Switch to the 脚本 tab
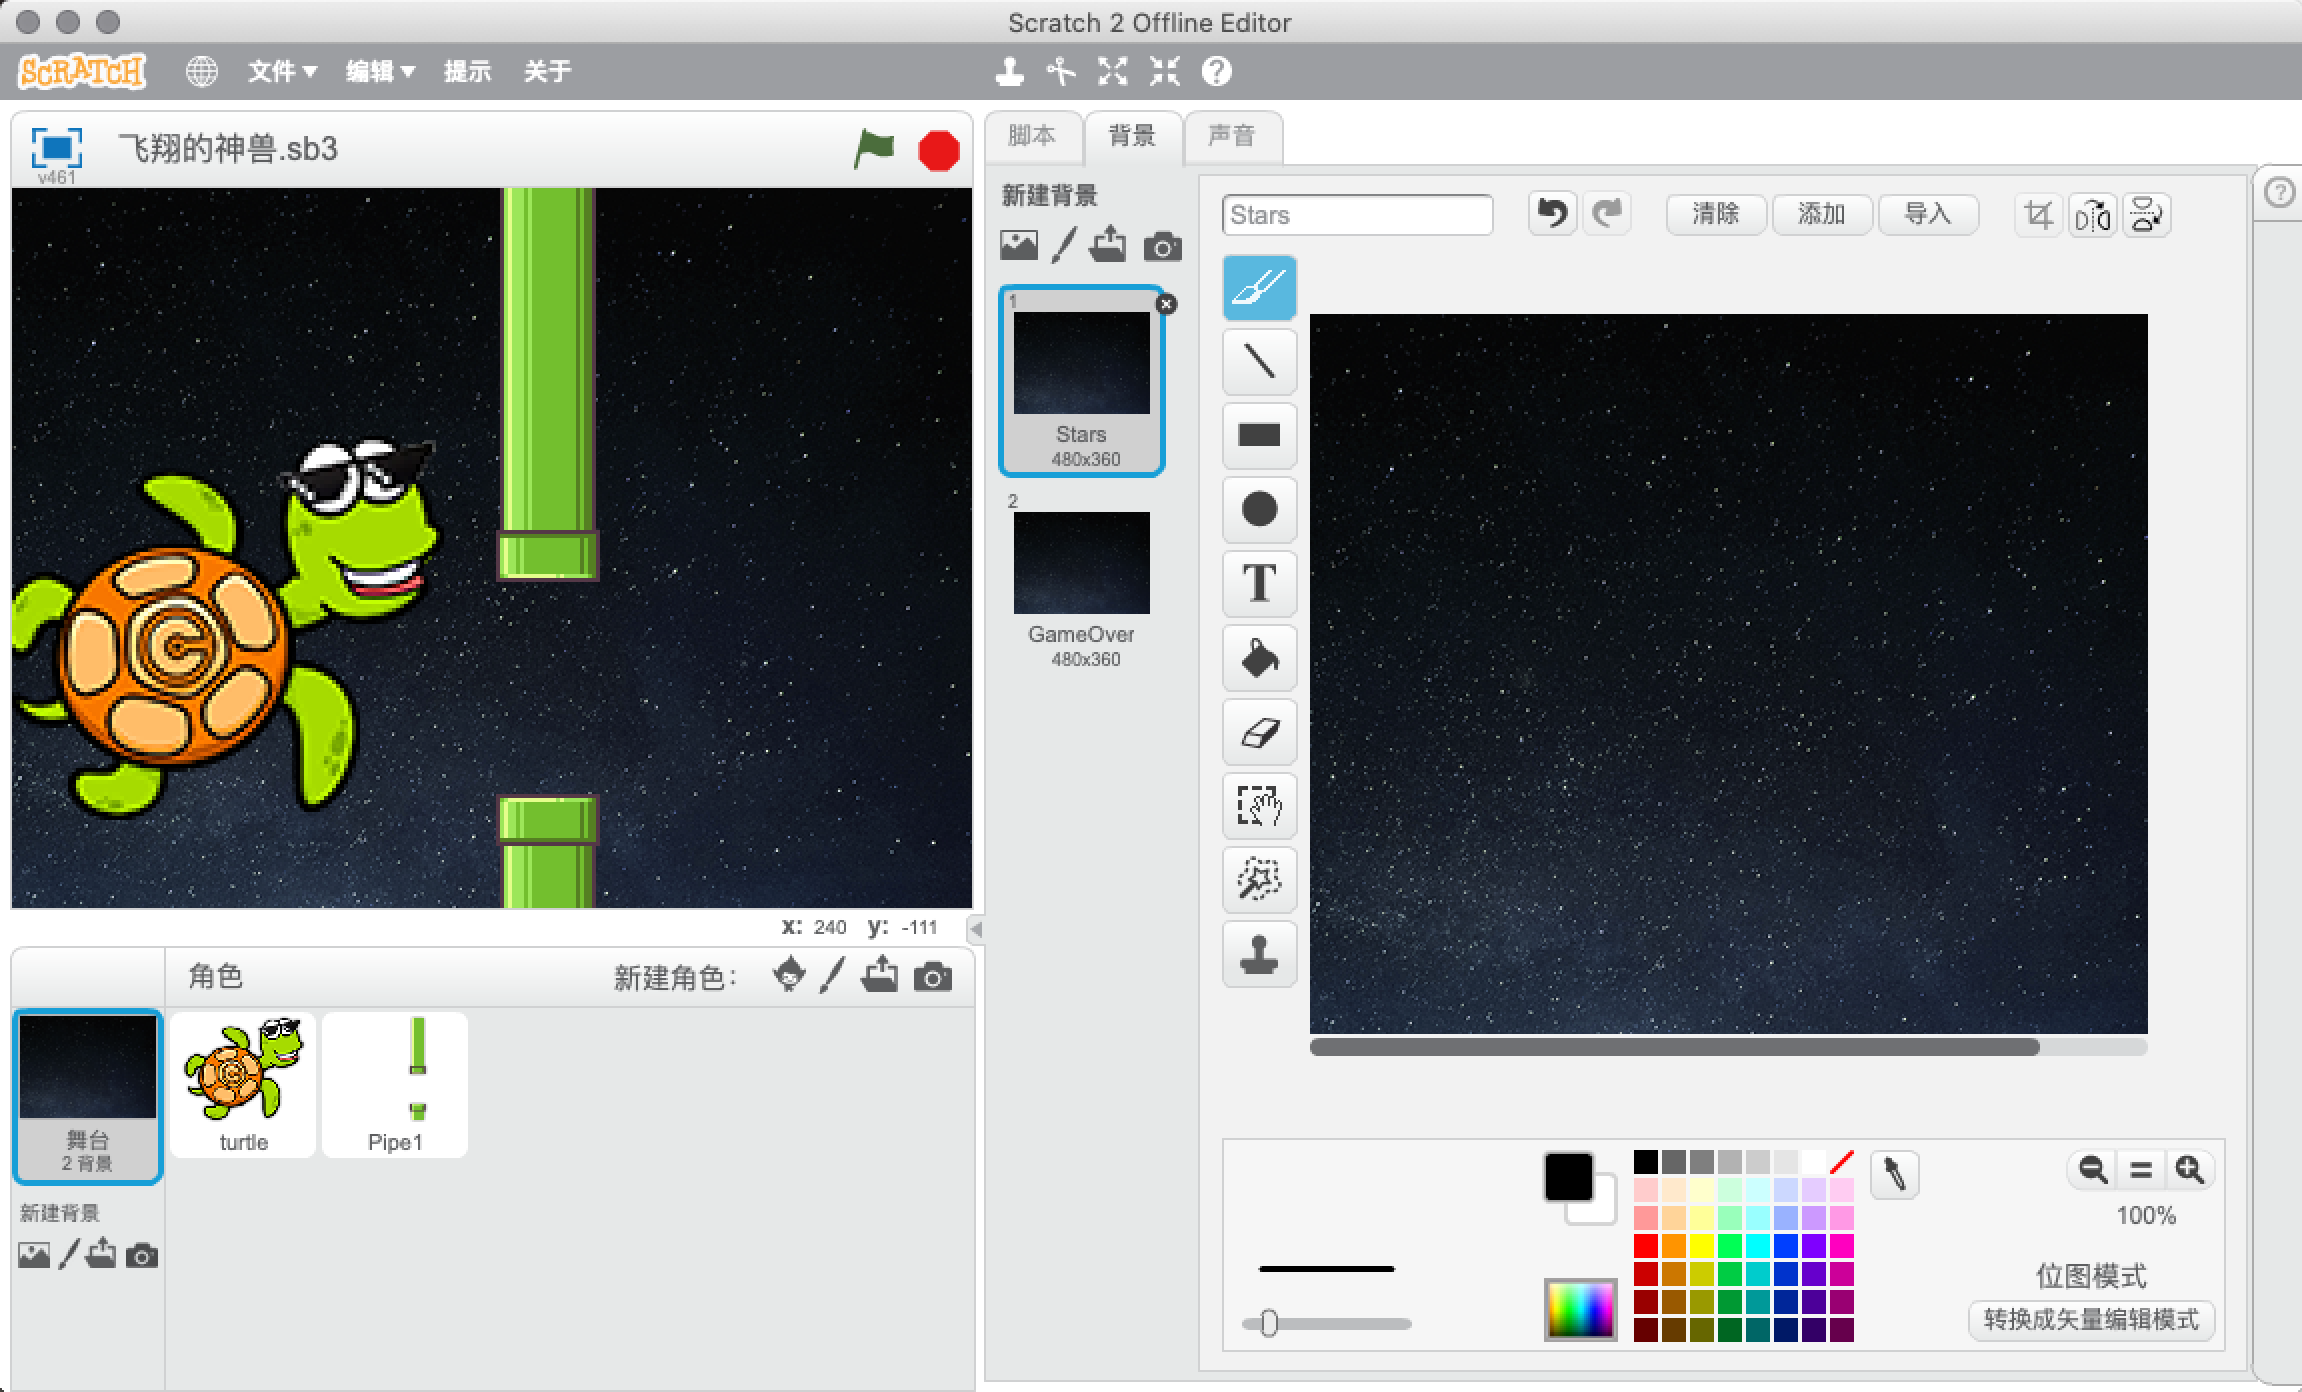Viewport: 2302px width, 1392px height. pyautogui.click(x=1032, y=137)
